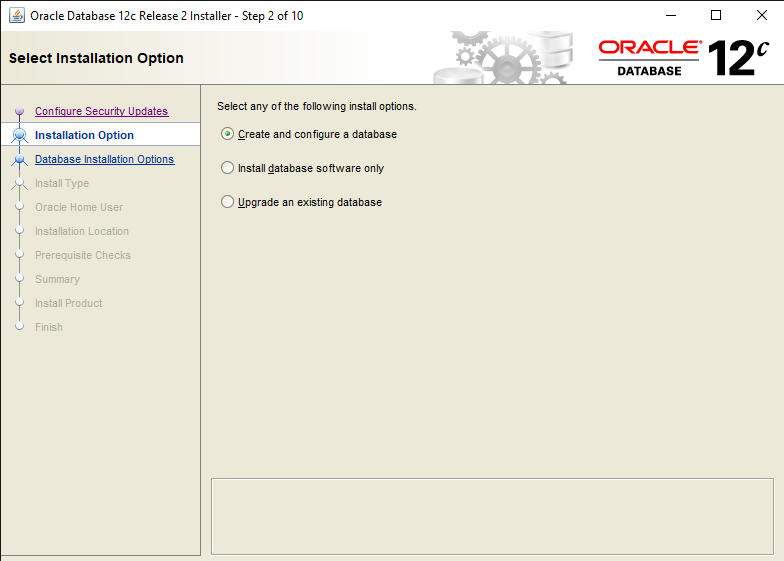
Task: Minimize the installer window
Action: 671,16
